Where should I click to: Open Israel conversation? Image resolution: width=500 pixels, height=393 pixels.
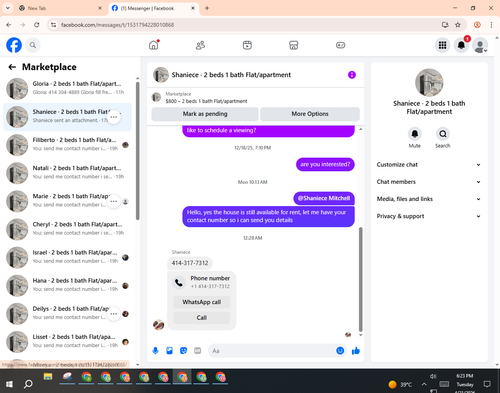(68, 258)
